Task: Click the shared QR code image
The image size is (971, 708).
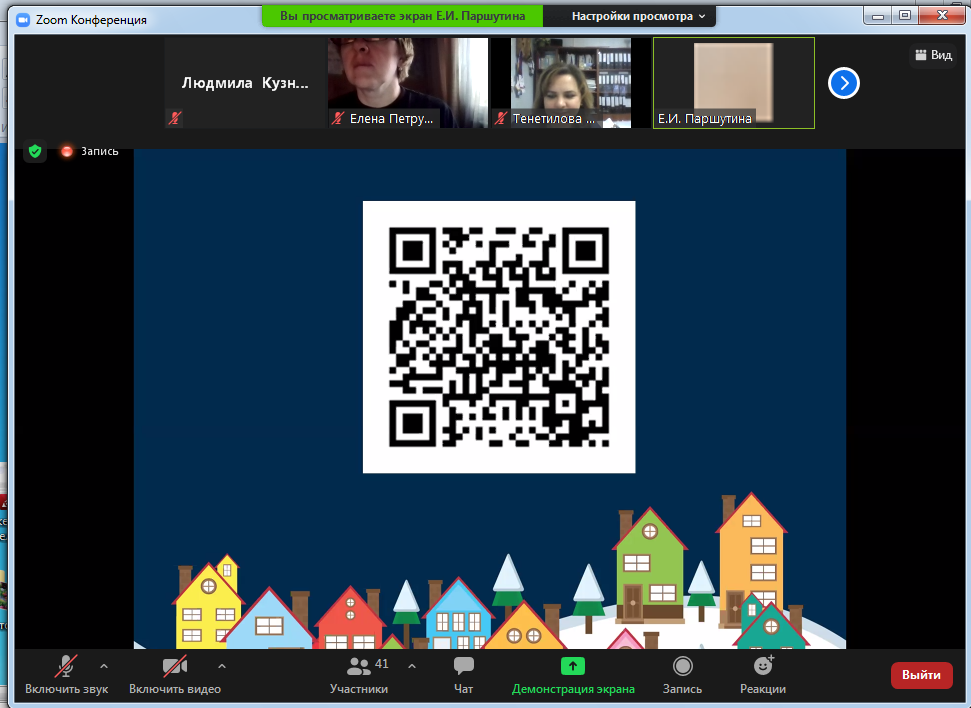Action: pyautogui.click(x=498, y=337)
